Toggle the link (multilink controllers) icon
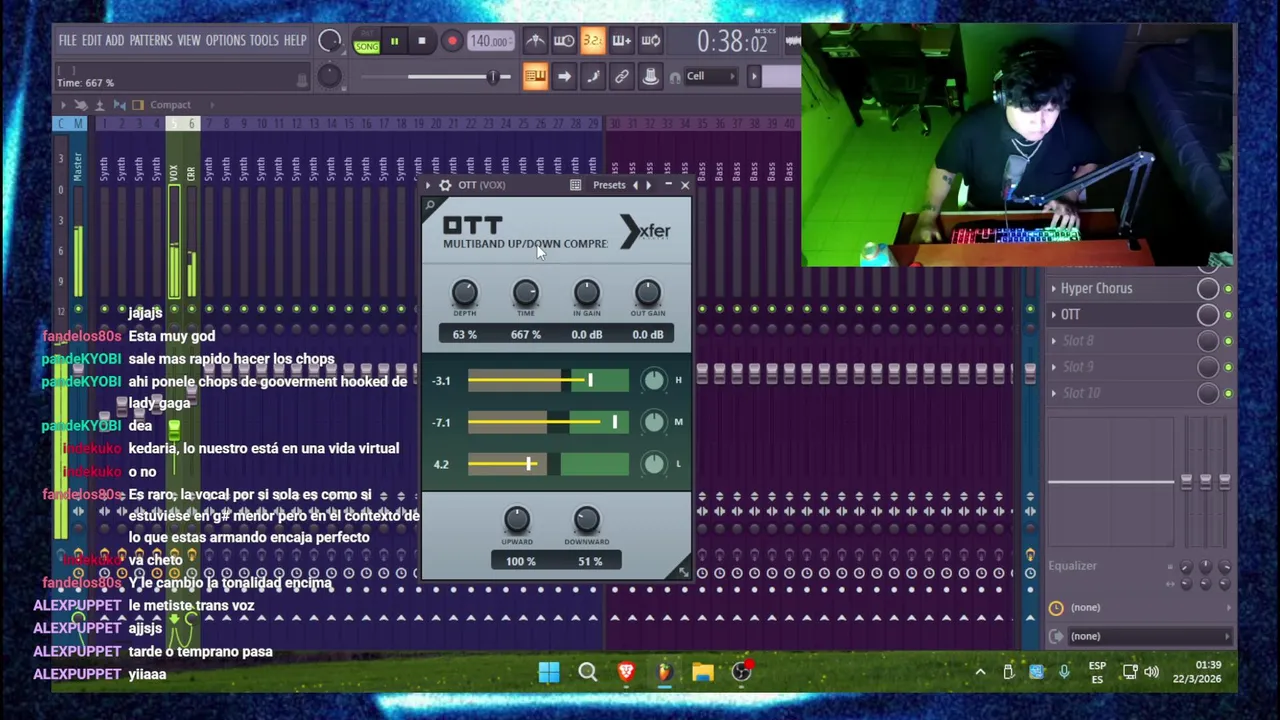The image size is (1280, 720). tap(622, 76)
